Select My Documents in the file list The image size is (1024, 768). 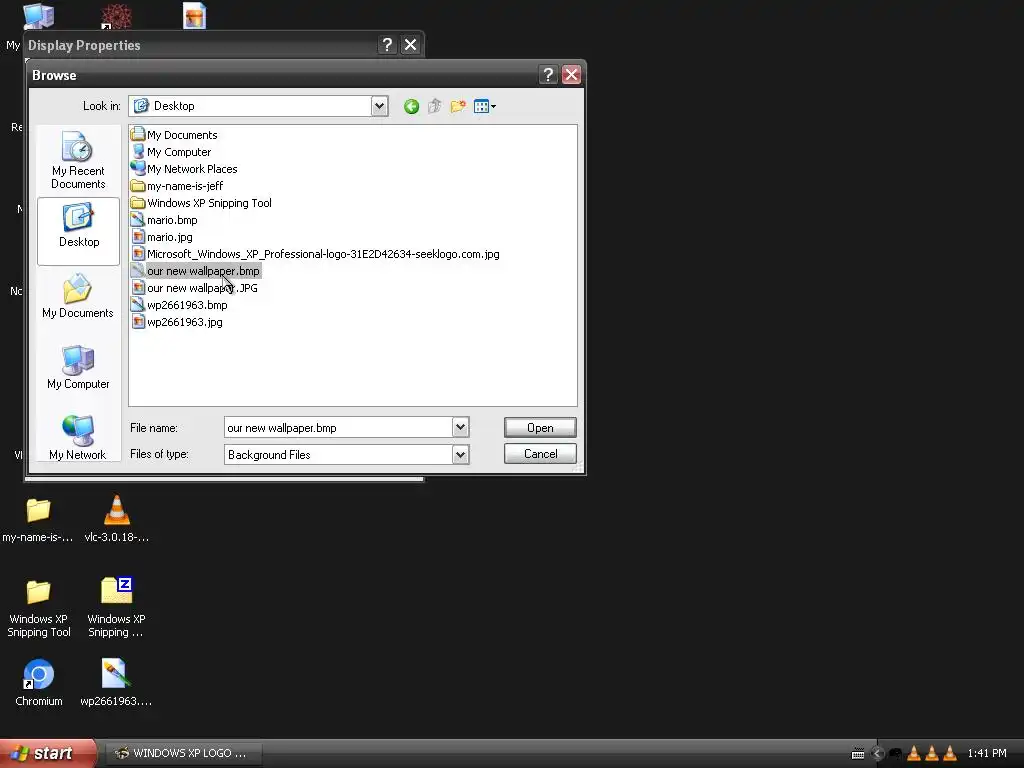(x=174, y=135)
